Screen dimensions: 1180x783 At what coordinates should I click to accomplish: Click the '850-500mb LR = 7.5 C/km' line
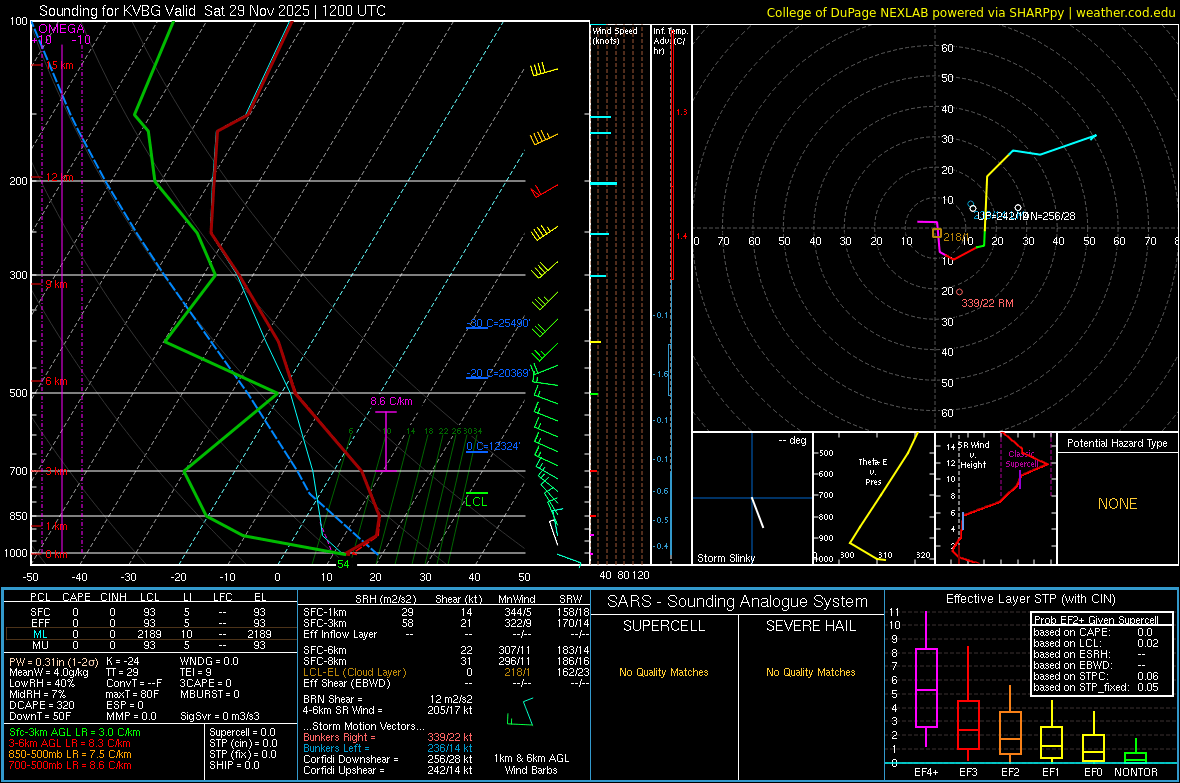pyautogui.click(x=70, y=754)
